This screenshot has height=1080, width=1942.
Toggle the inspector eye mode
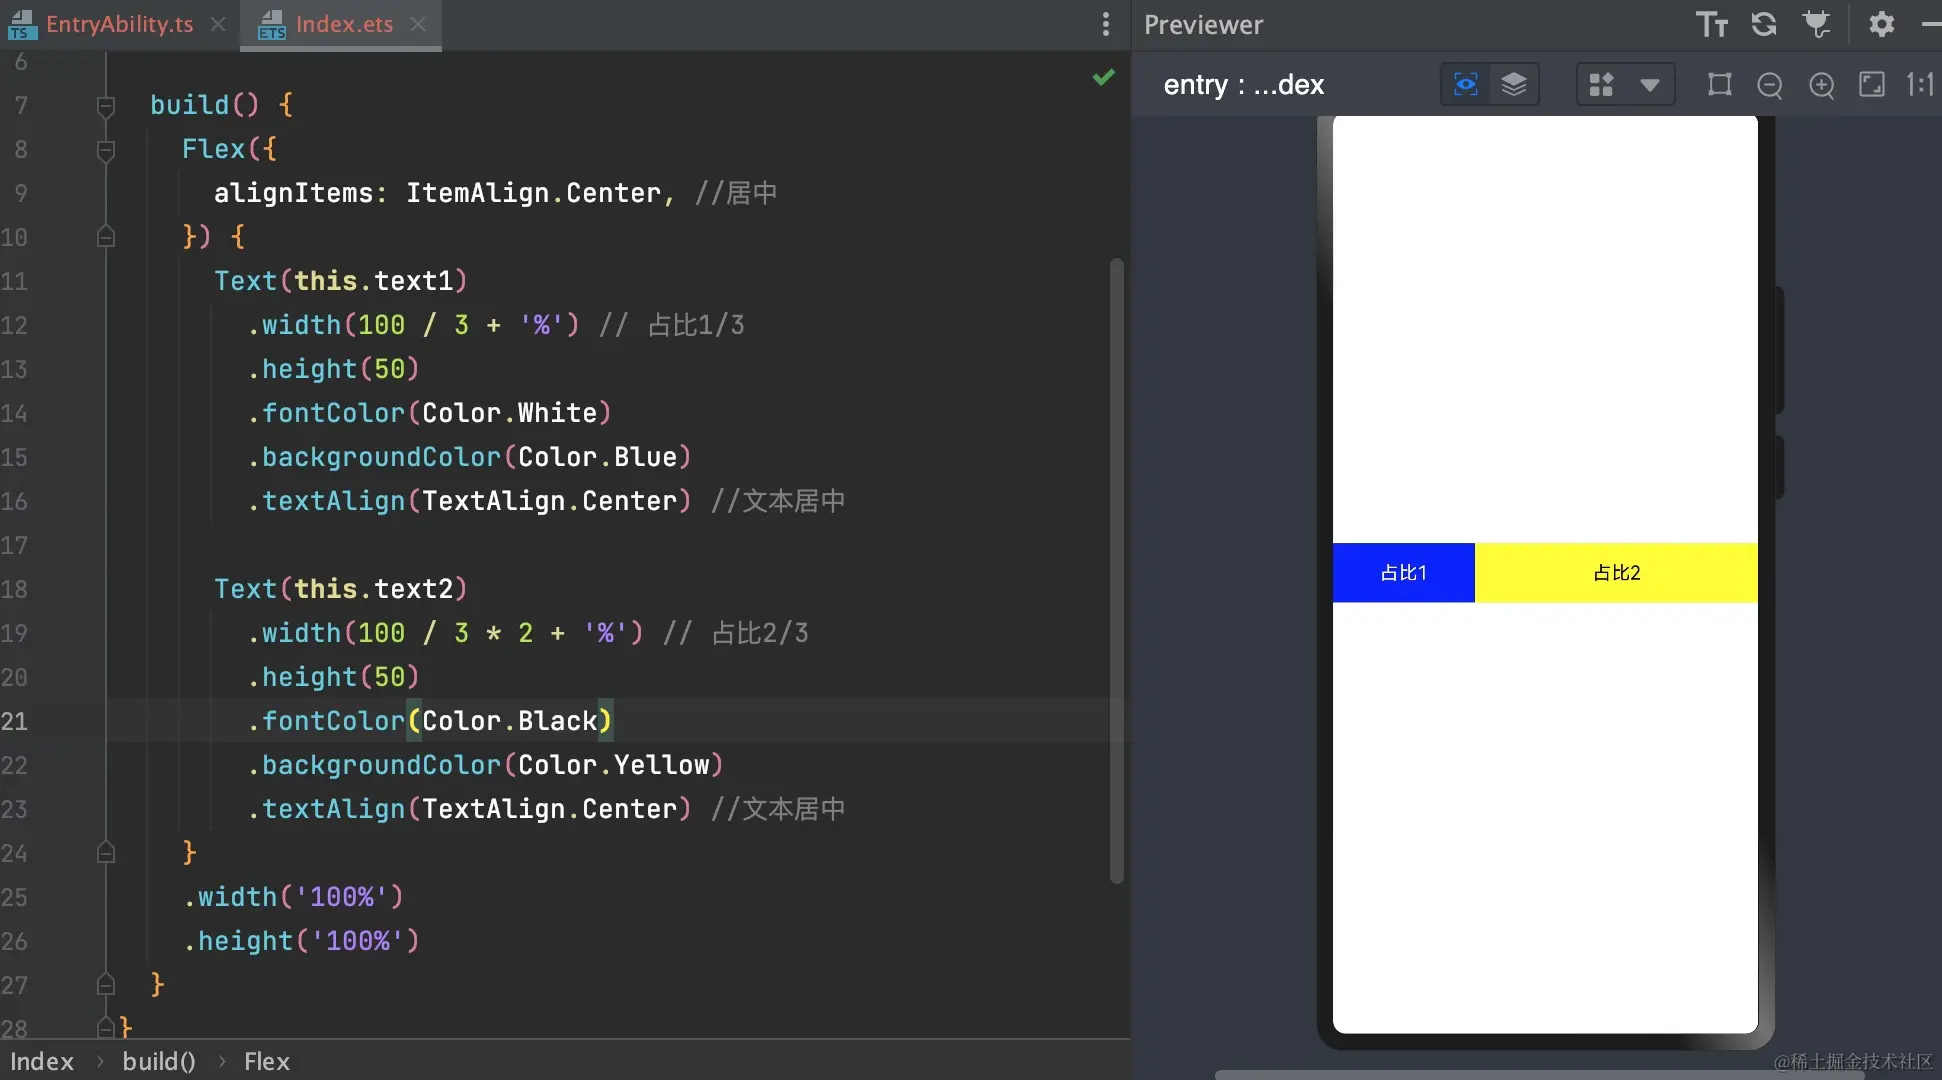click(1465, 84)
